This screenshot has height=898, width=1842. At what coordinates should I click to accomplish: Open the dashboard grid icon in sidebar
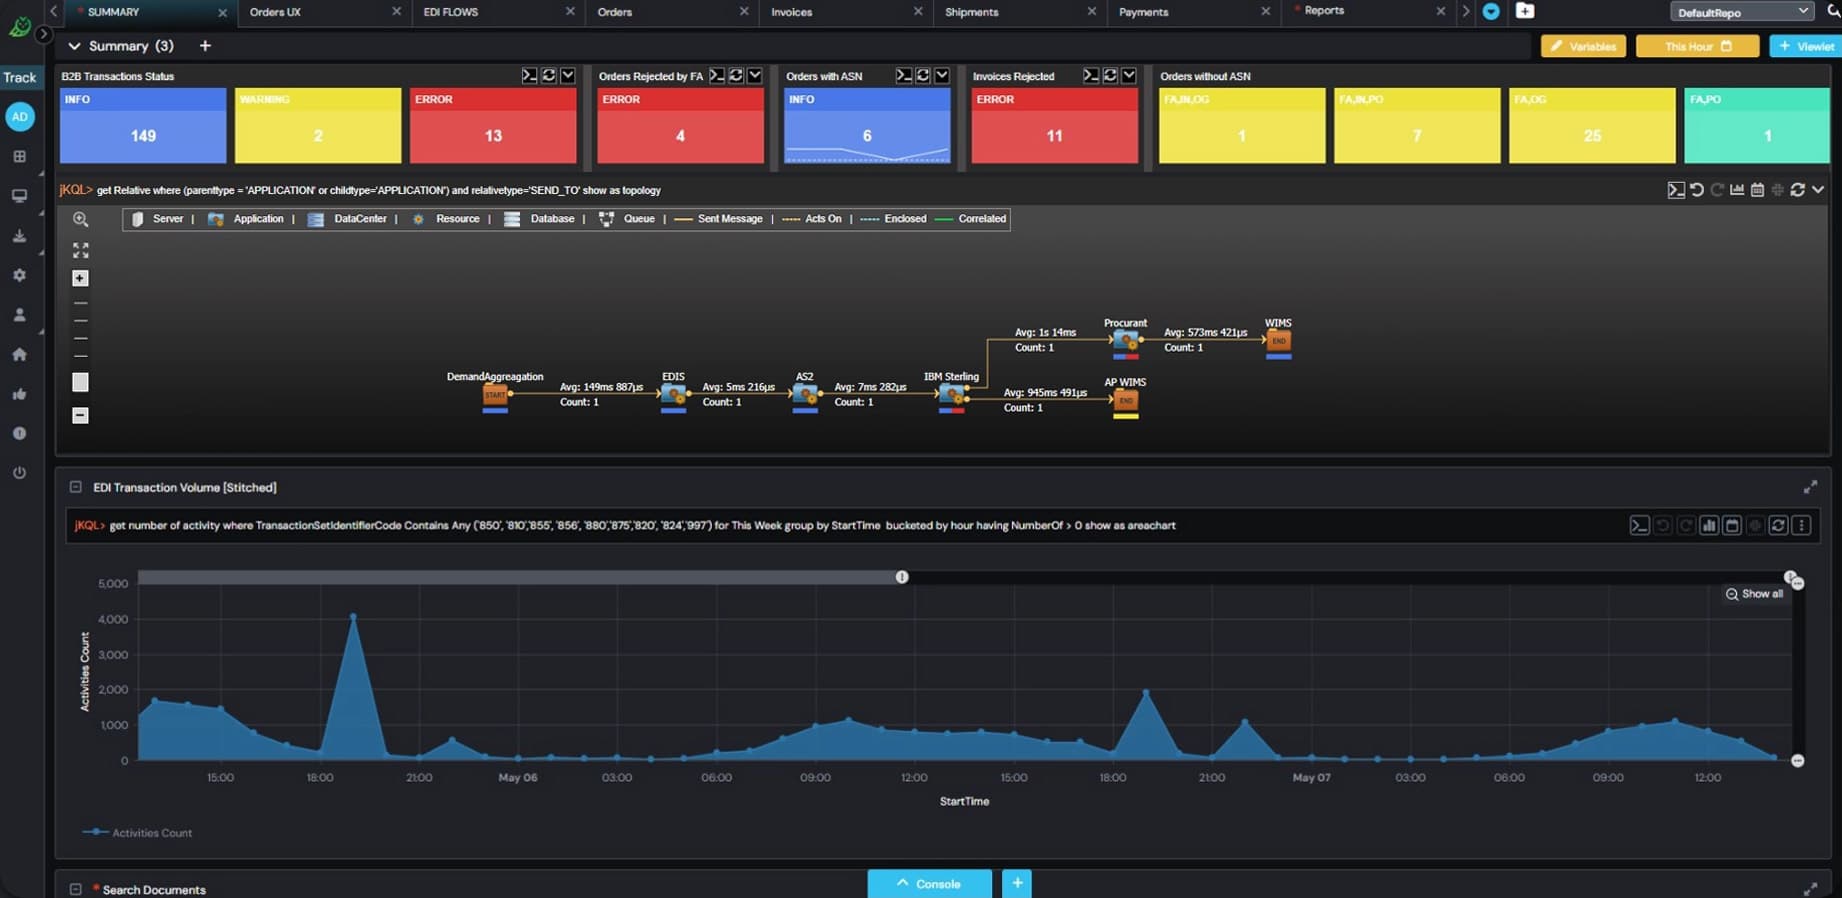click(19, 157)
